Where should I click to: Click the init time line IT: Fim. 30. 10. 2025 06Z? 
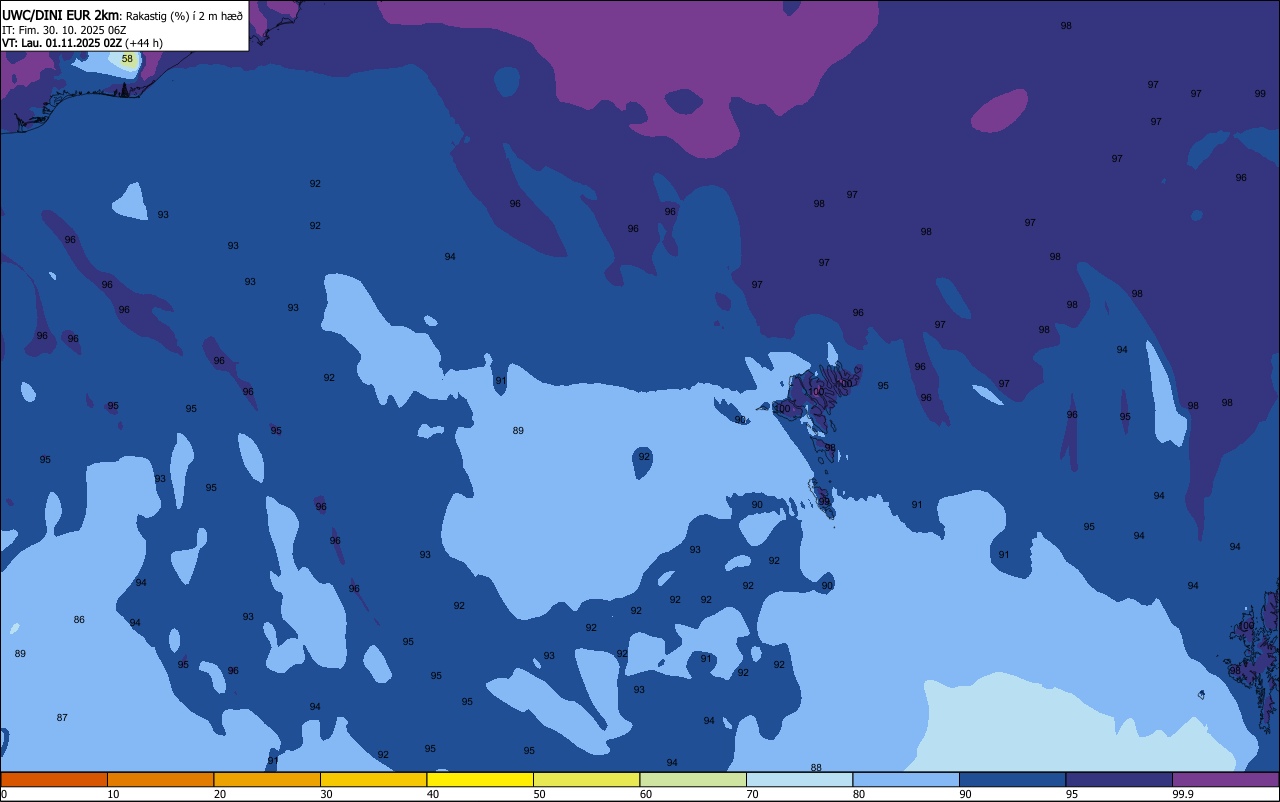64,30
